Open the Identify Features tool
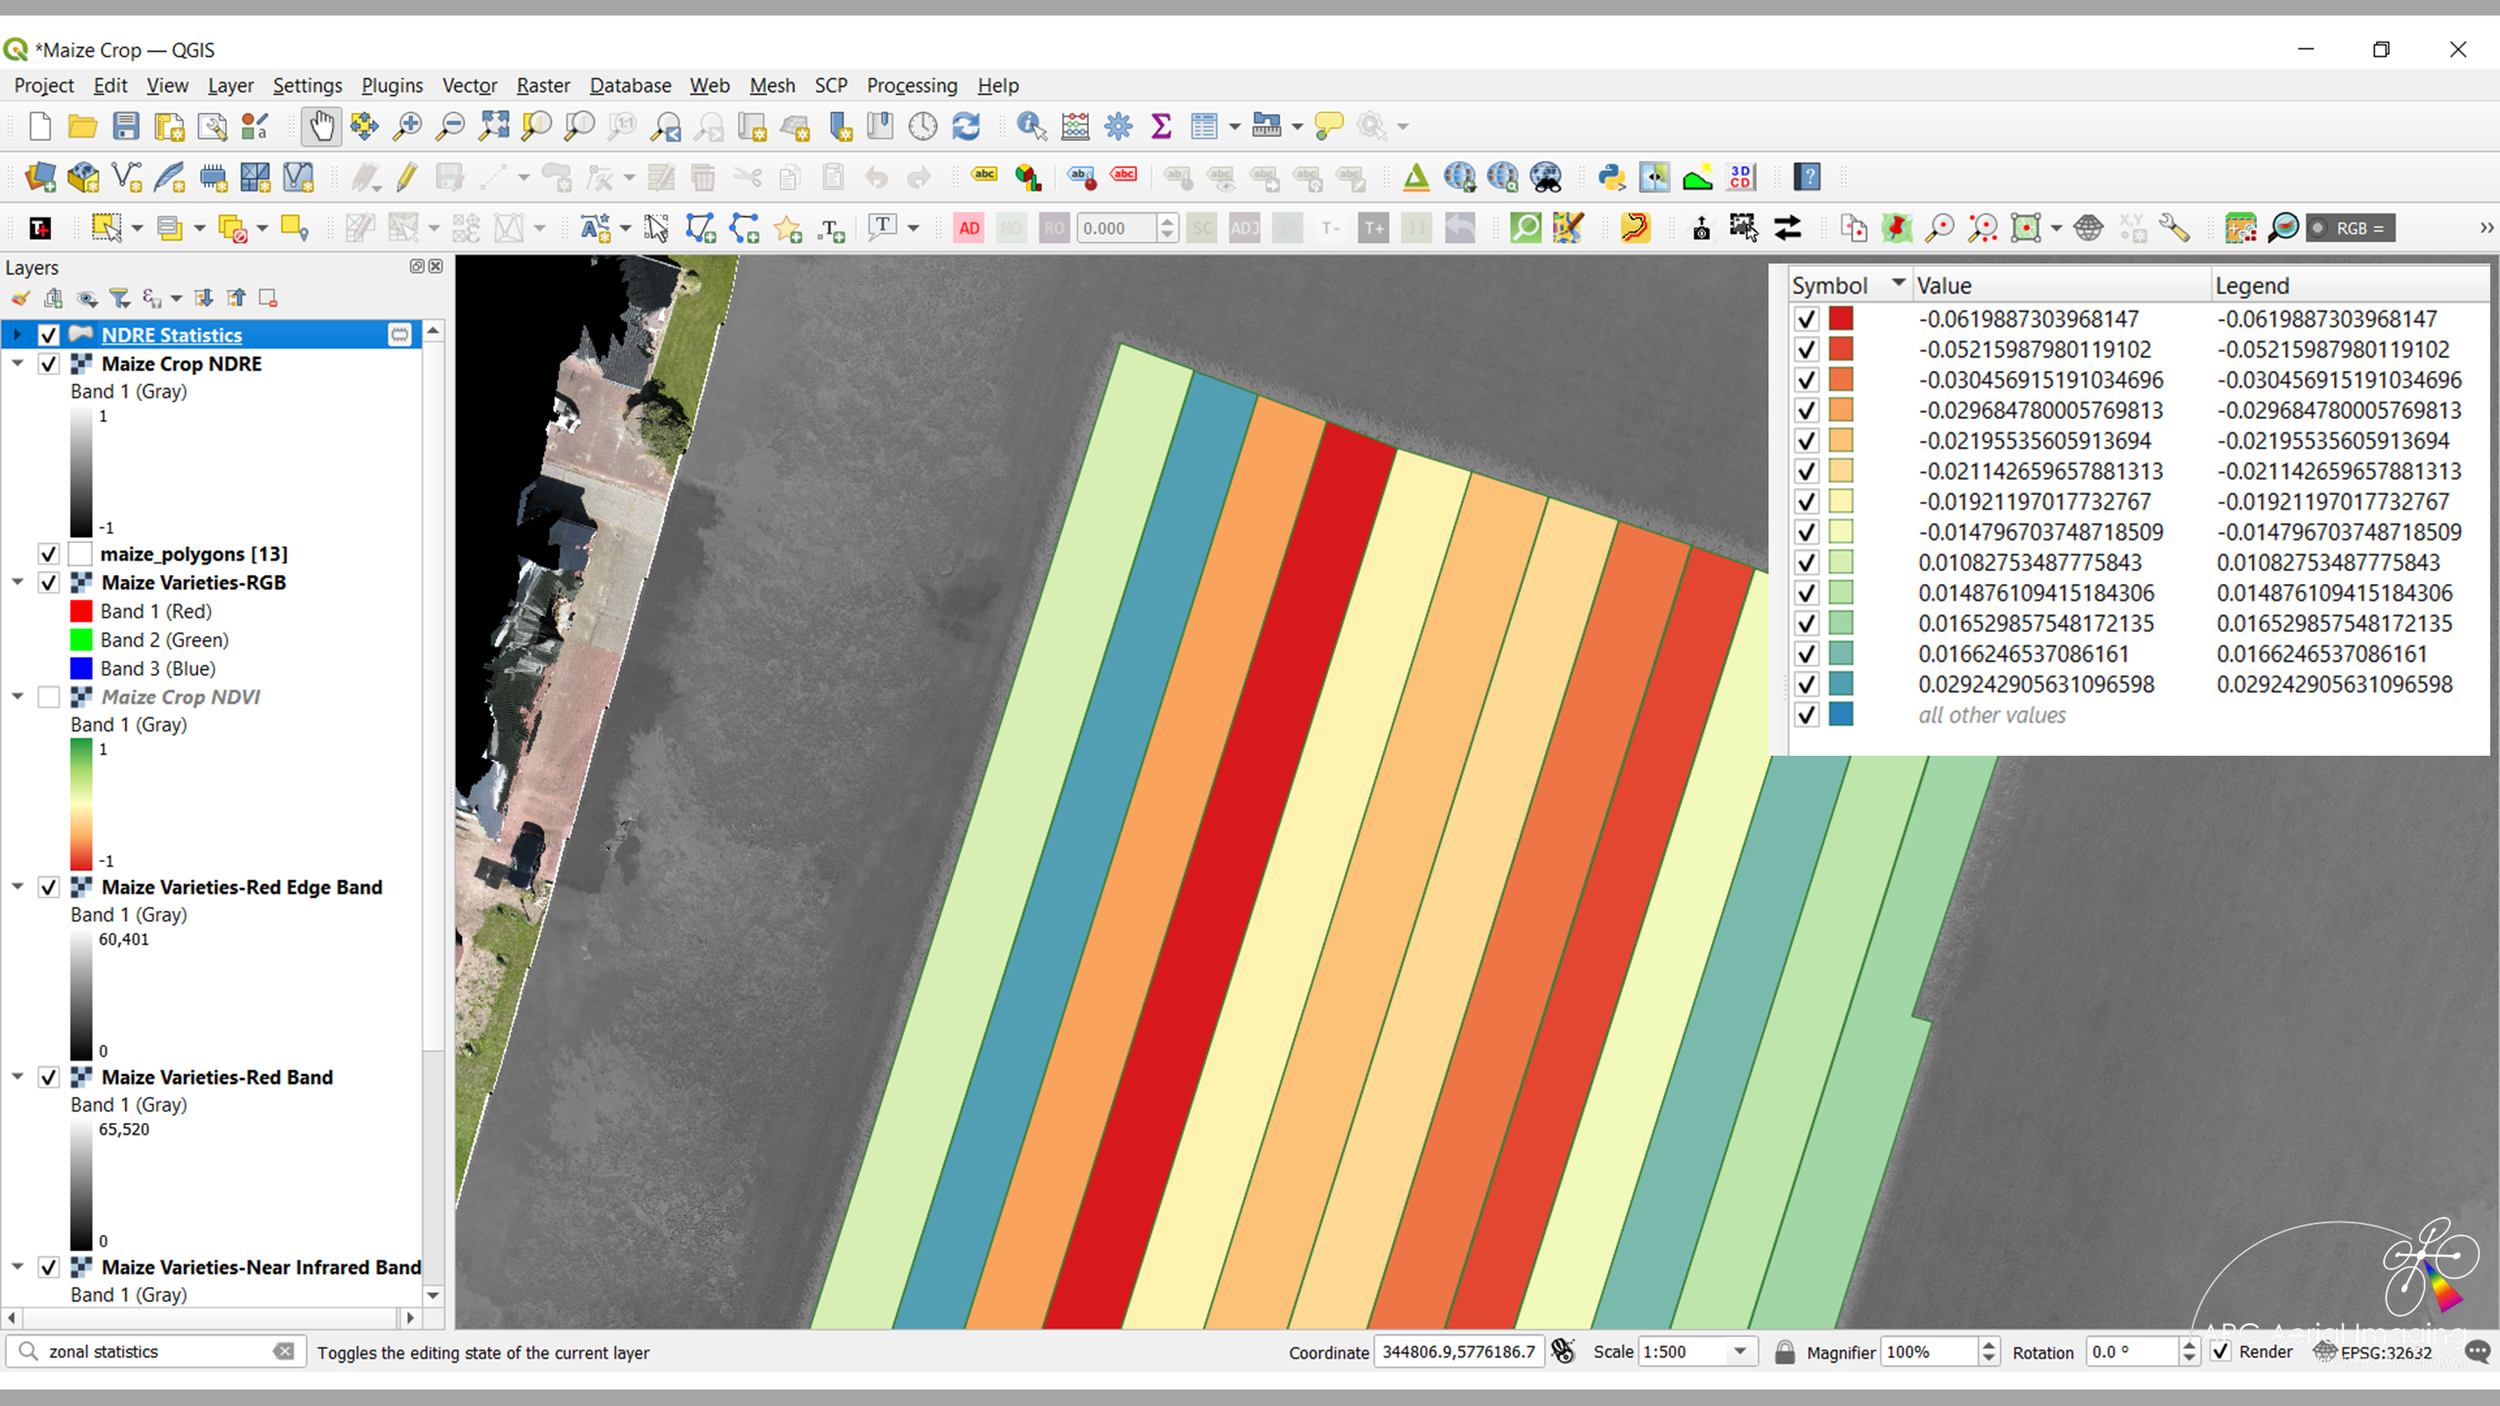The width and height of the screenshot is (2500, 1406). (1031, 126)
